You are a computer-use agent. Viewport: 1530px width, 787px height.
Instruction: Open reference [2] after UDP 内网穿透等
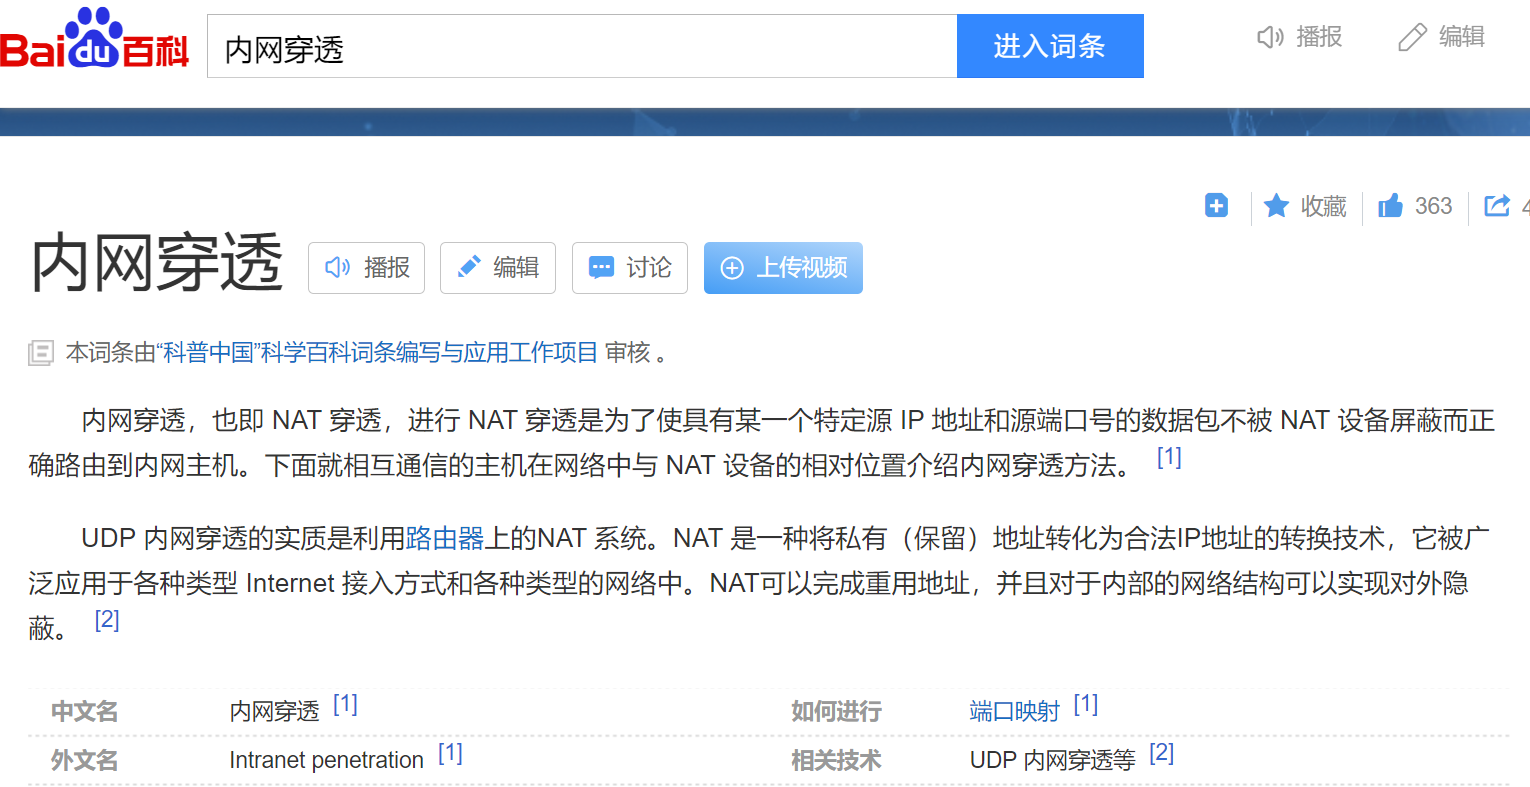pos(1161,753)
